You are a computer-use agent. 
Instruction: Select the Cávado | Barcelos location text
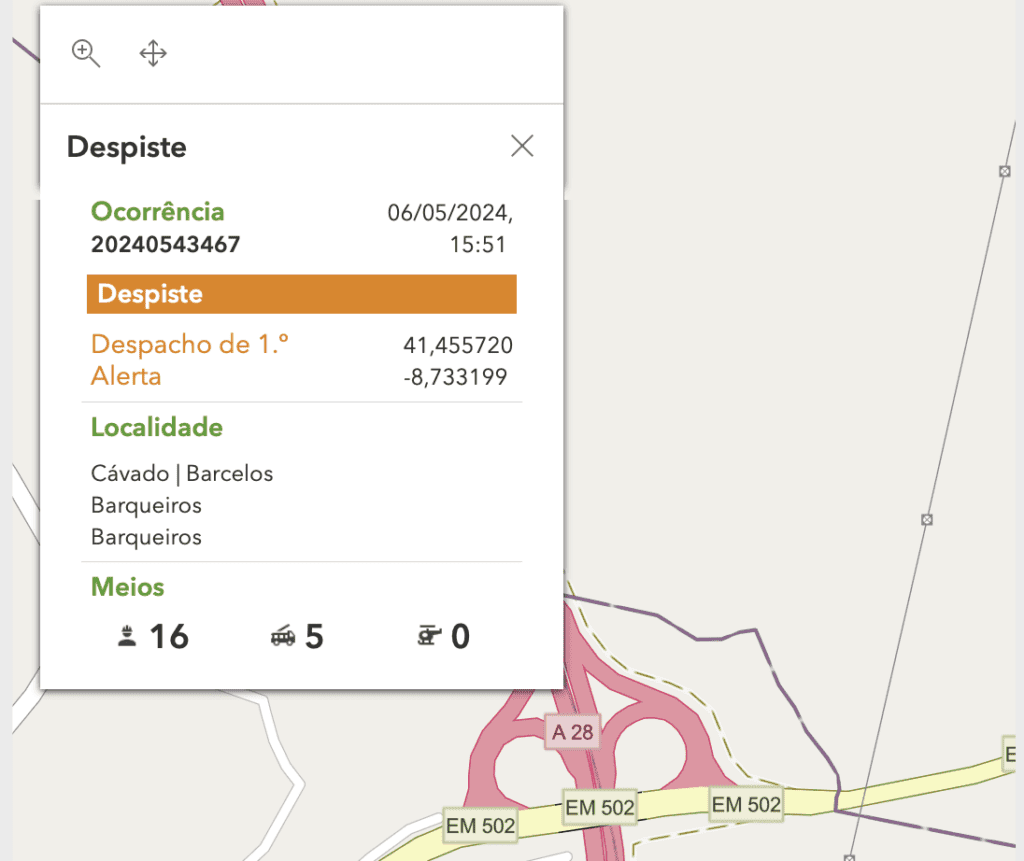[182, 473]
